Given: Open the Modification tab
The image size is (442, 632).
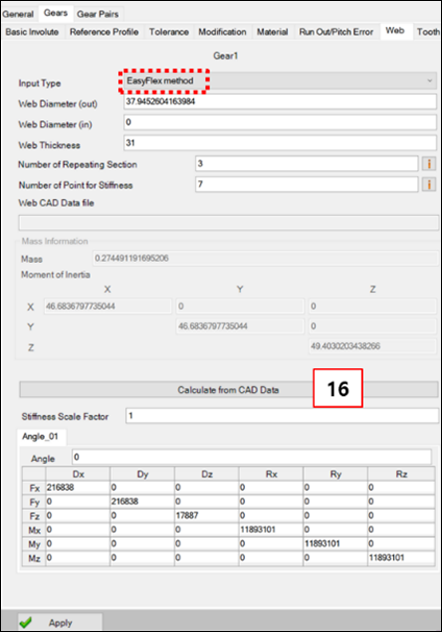Looking at the screenshot, I should point(222,32).
